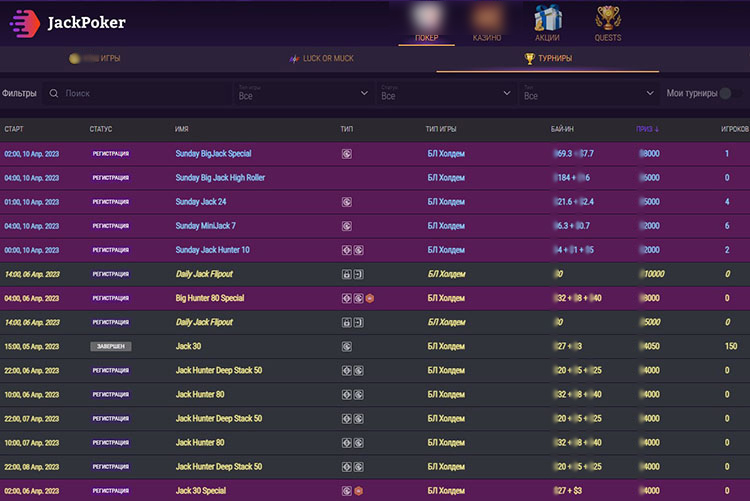Click type icon in Sunday BigJack Special row
The height and width of the screenshot is (501, 750).
346,154
